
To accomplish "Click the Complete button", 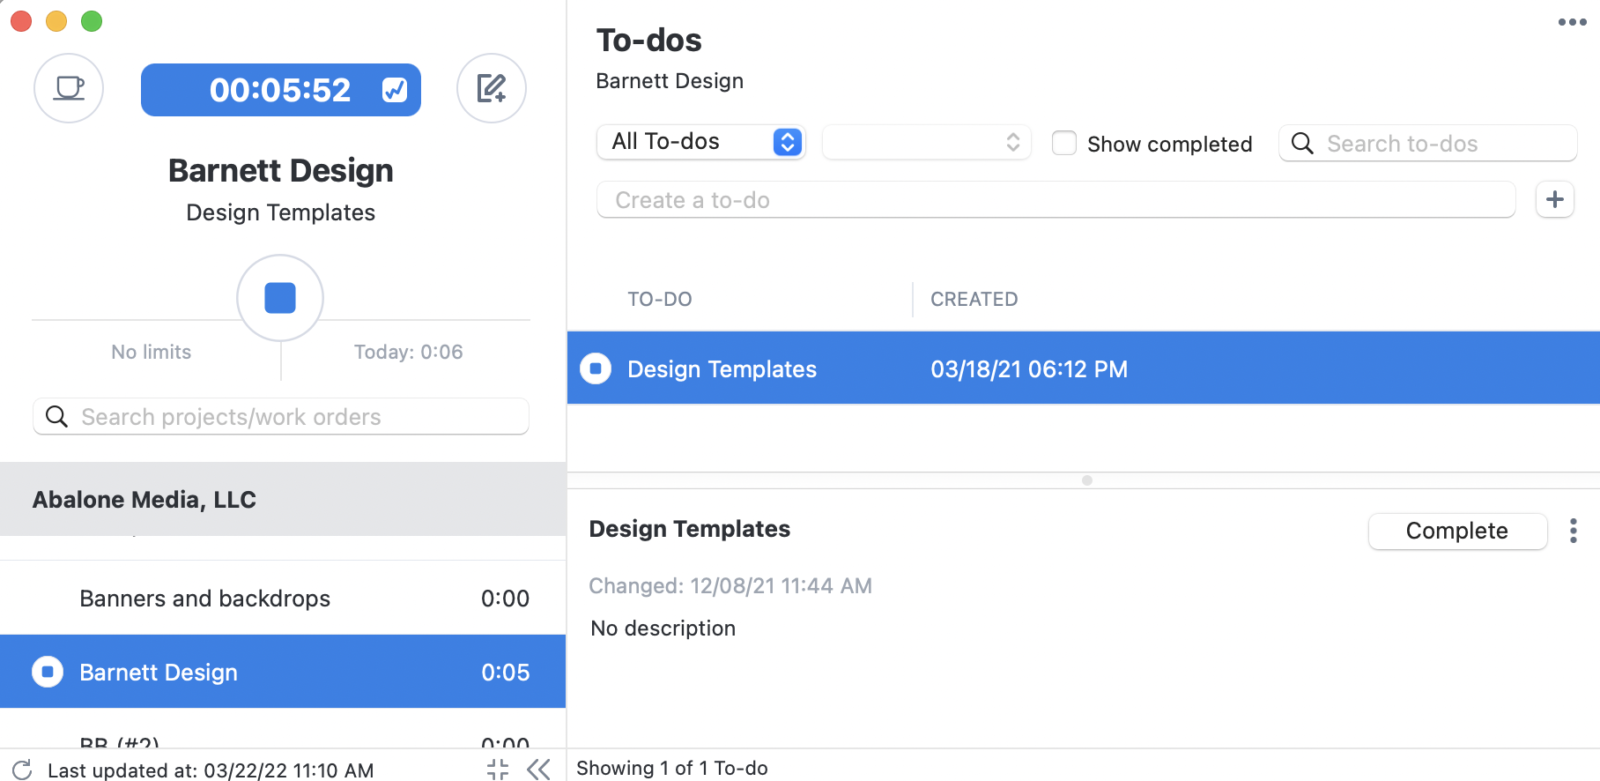I will point(1457,531).
